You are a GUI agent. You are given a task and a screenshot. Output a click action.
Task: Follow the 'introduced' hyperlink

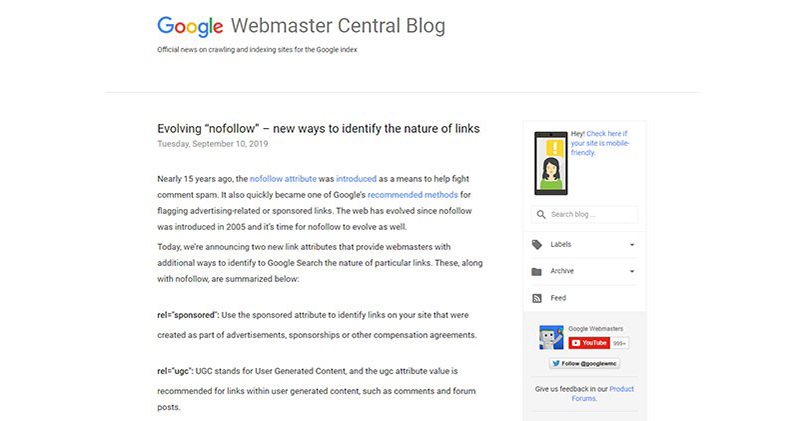pos(356,179)
